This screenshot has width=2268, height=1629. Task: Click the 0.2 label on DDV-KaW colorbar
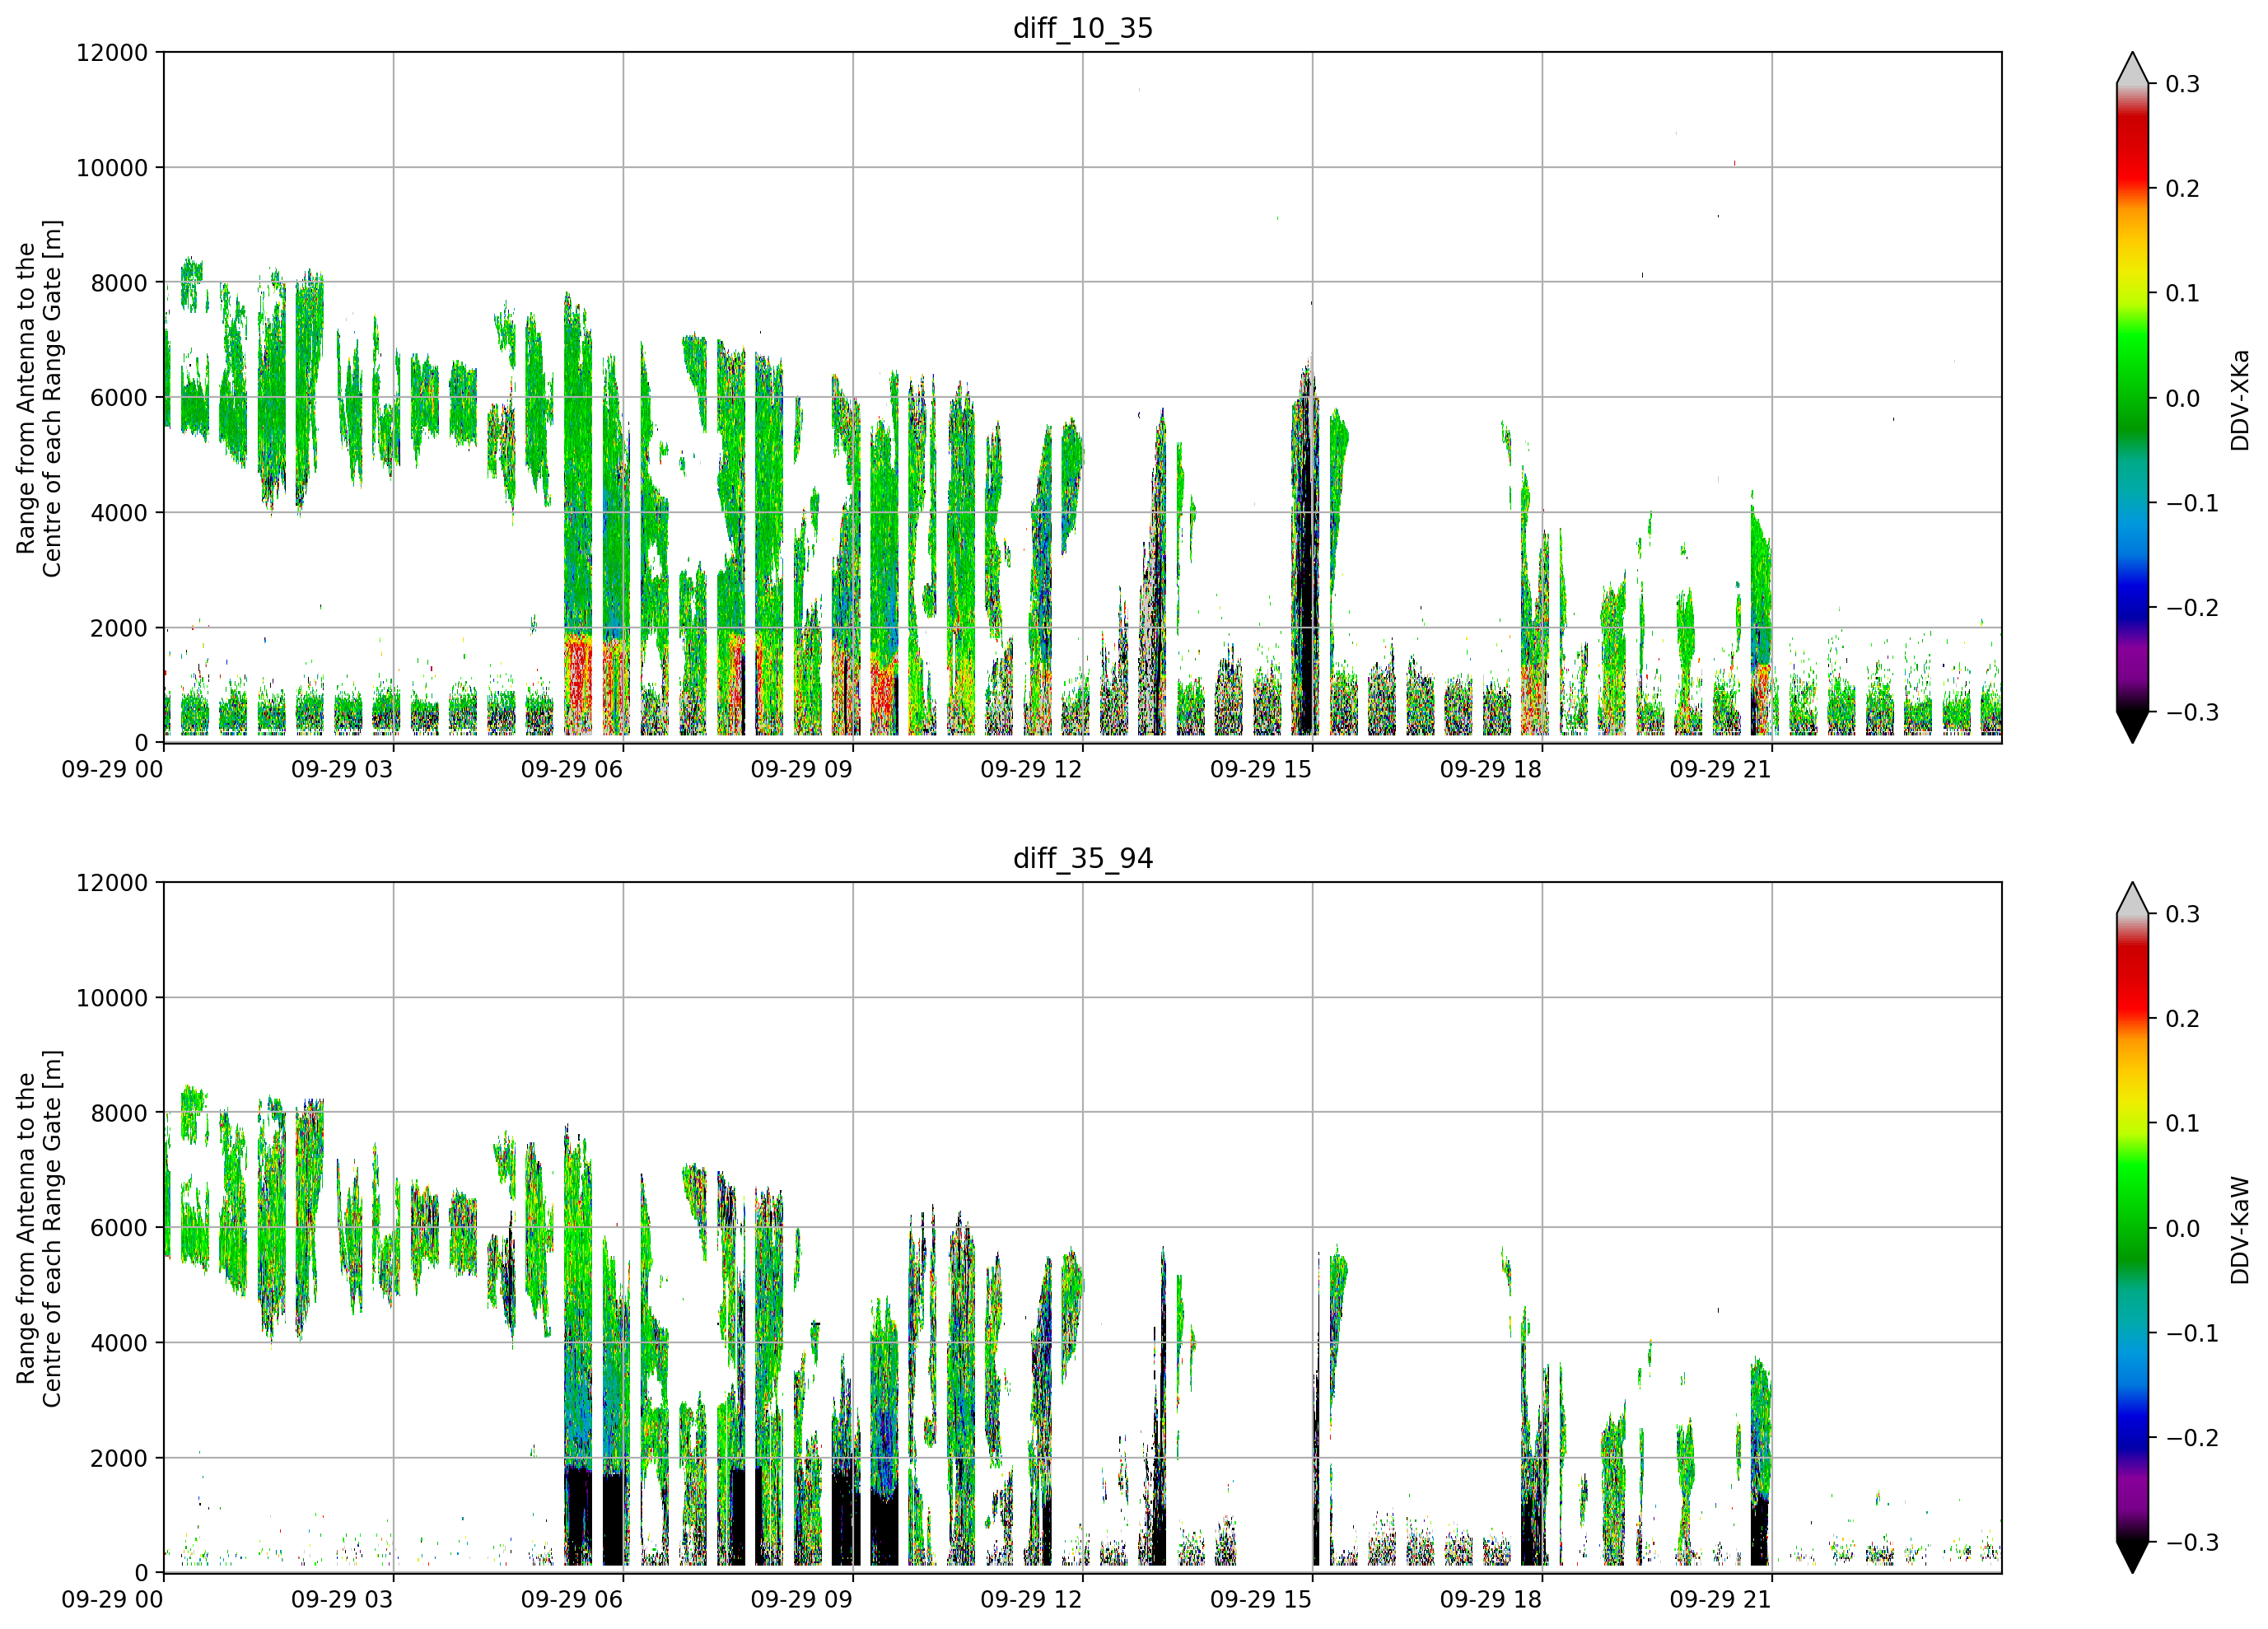(2182, 1019)
